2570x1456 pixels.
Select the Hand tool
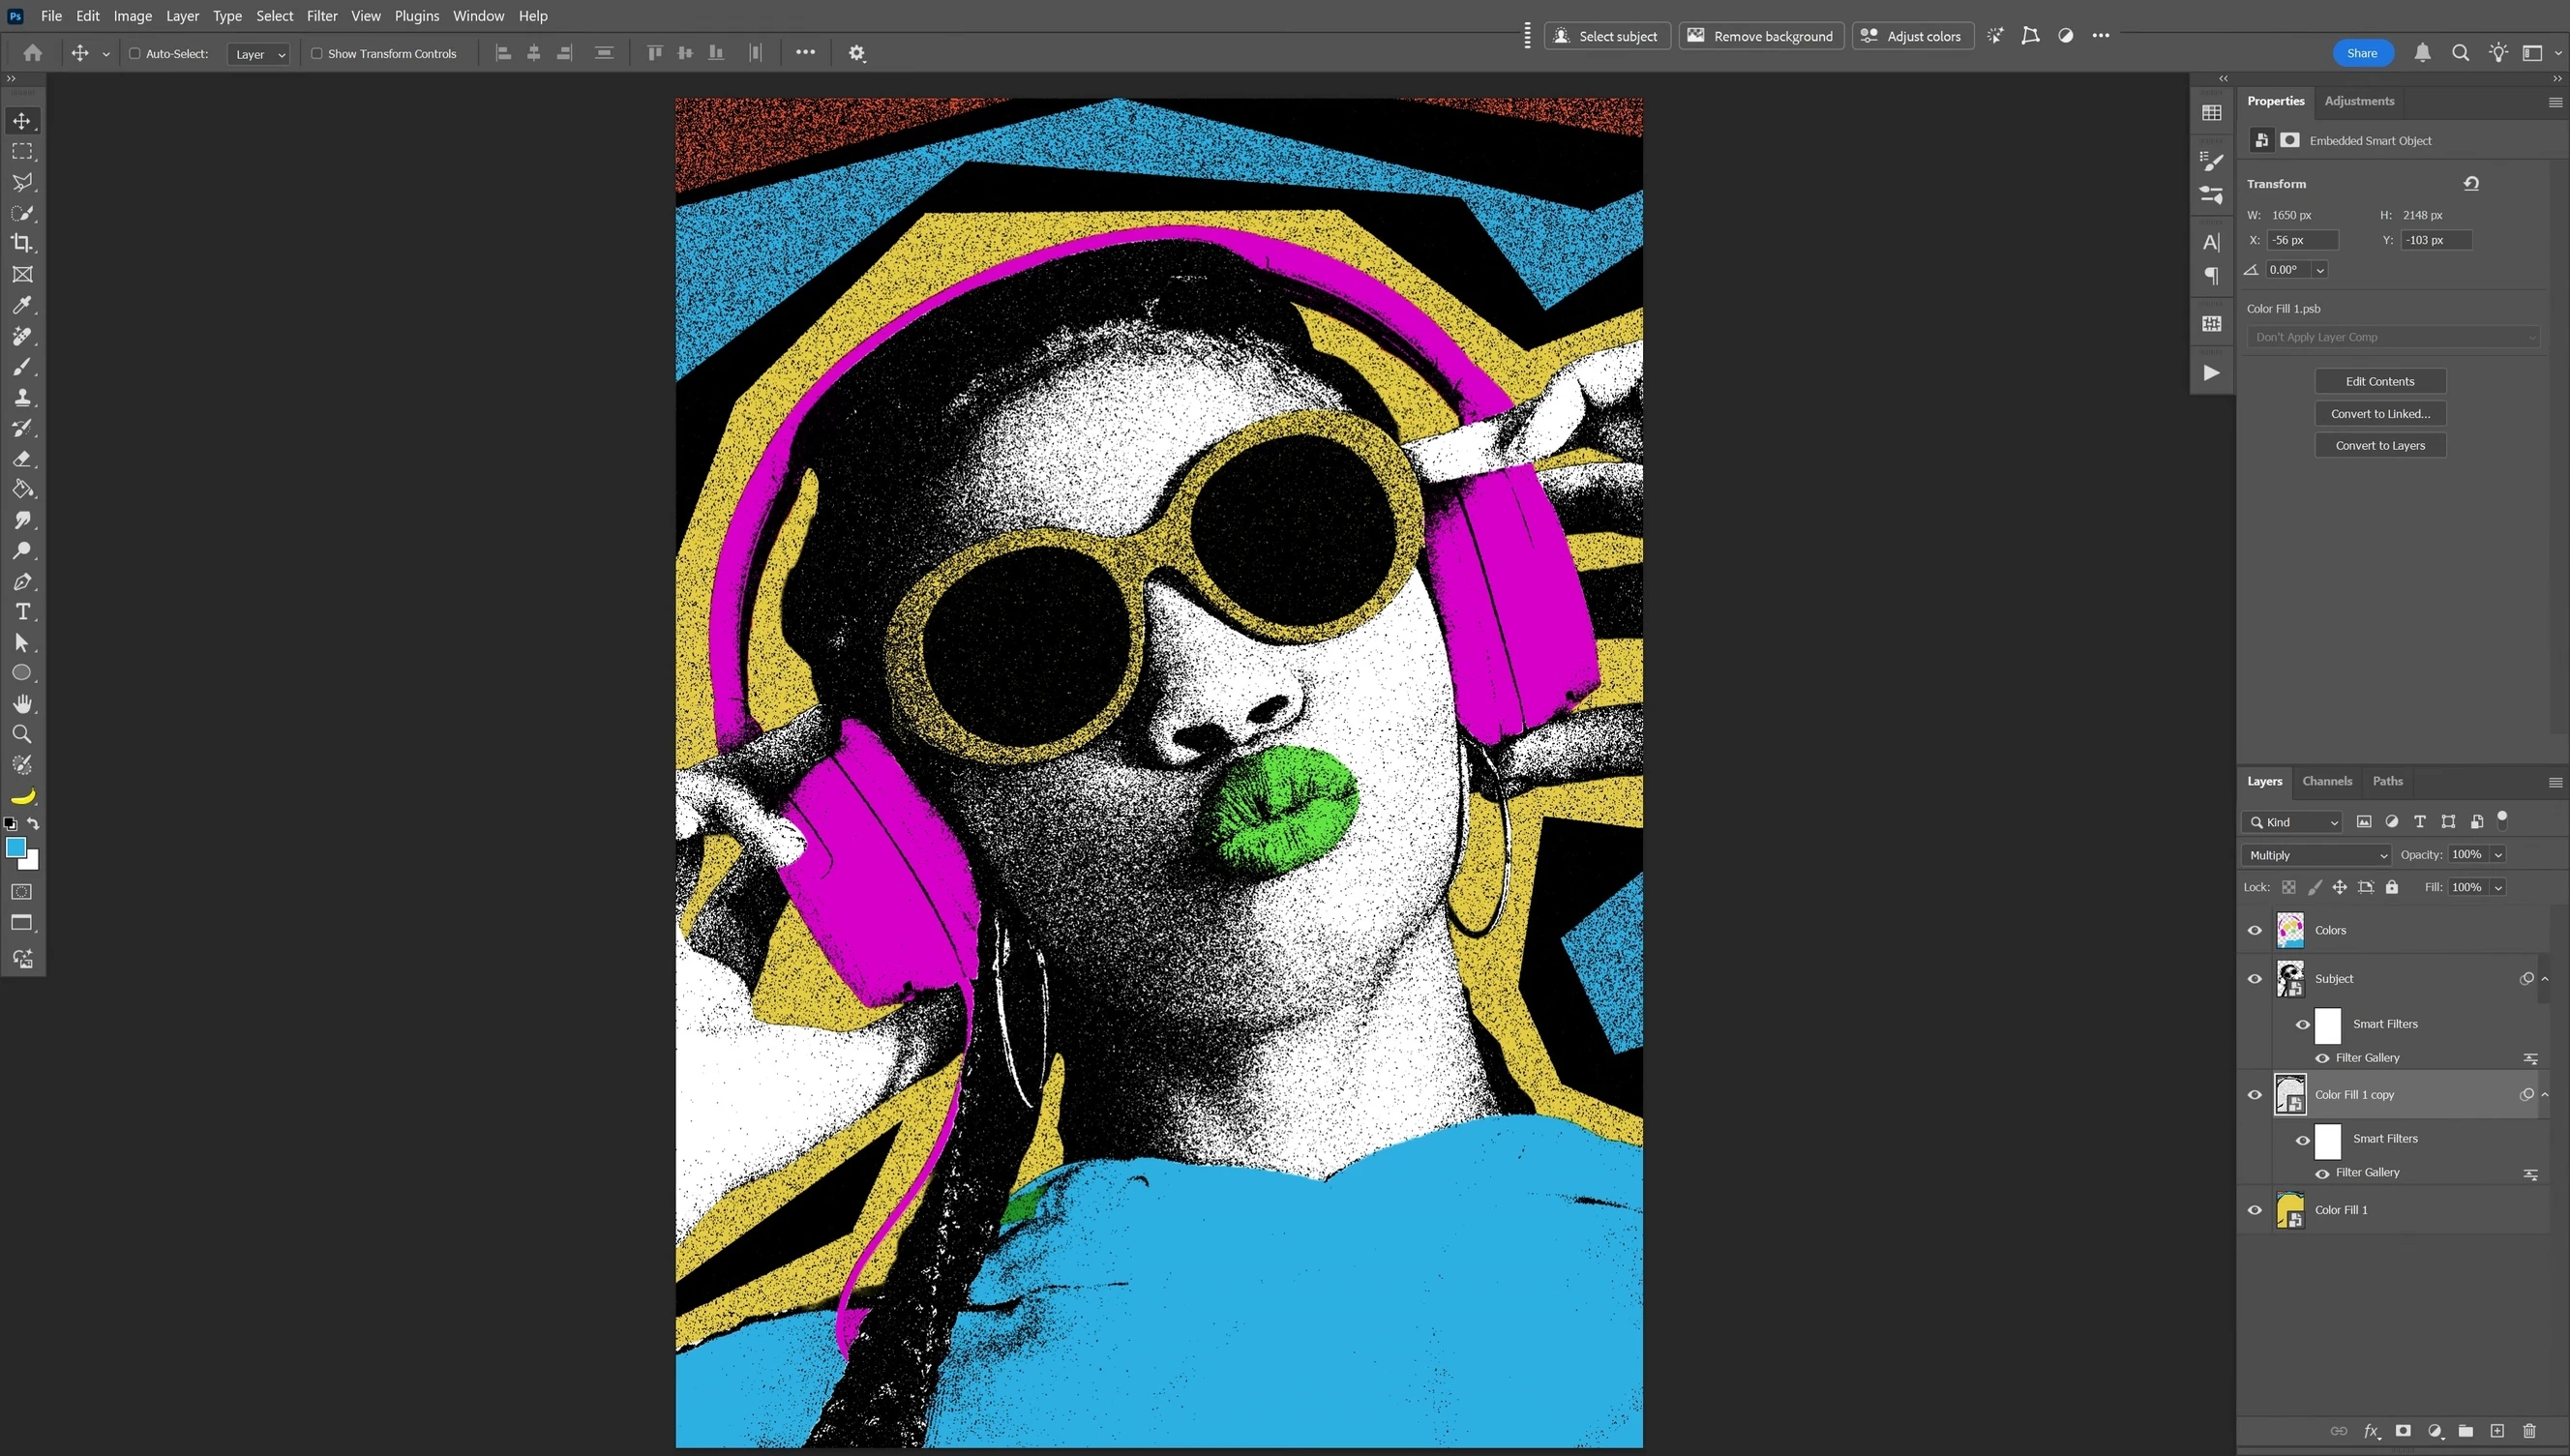(x=22, y=704)
